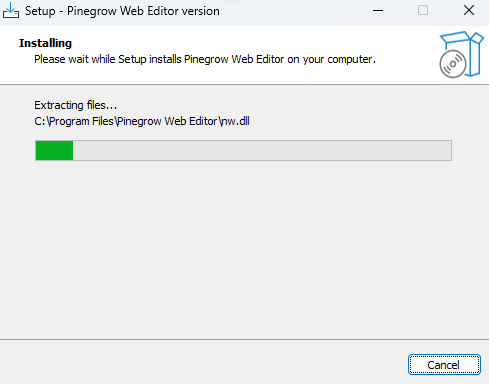This screenshot has height=384, width=489.
Task: Click the disabled maximize button
Action: (423, 11)
